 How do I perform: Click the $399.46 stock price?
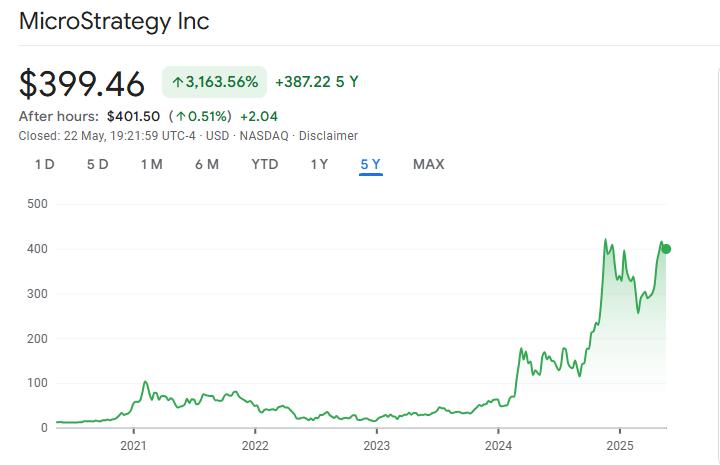coord(82,83)
